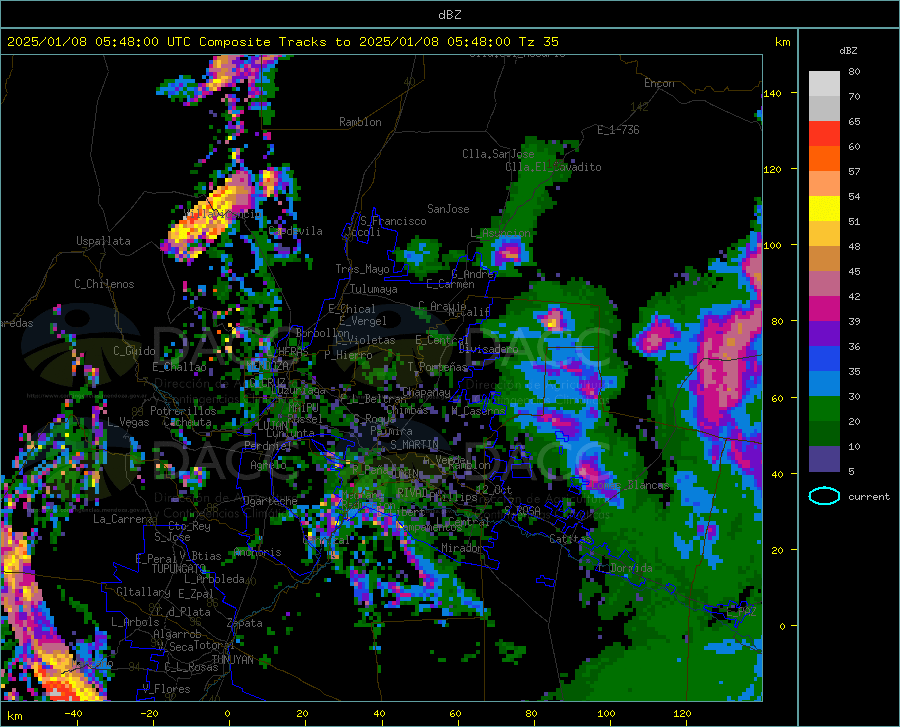The image size is (900, 727).
Task: Select the 'L_Dormida' place label
Action: [624, 568]
